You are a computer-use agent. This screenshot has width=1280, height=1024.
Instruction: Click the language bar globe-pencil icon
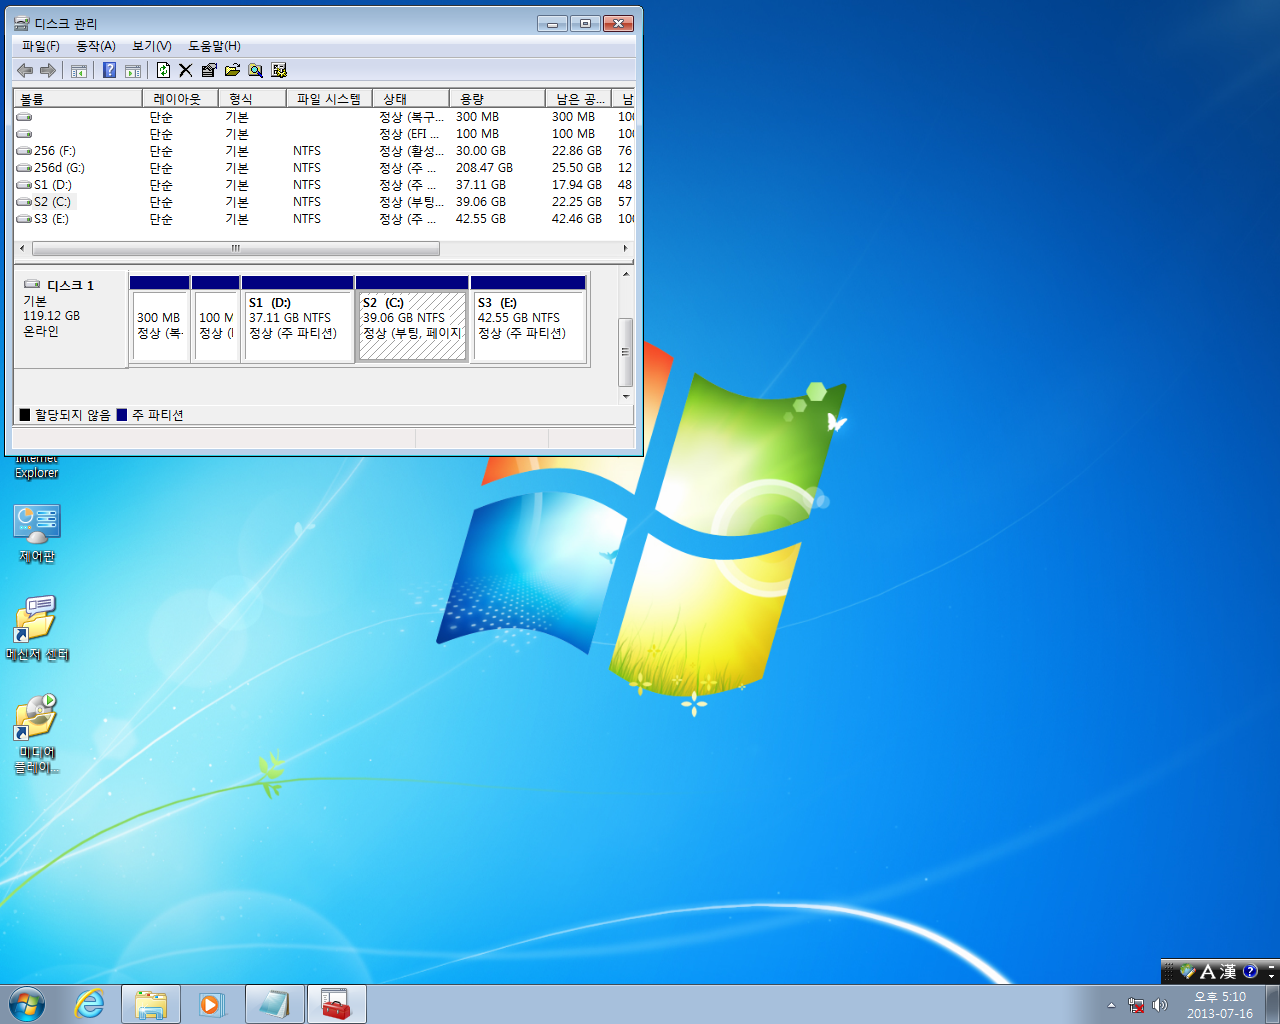(1188, 971)
